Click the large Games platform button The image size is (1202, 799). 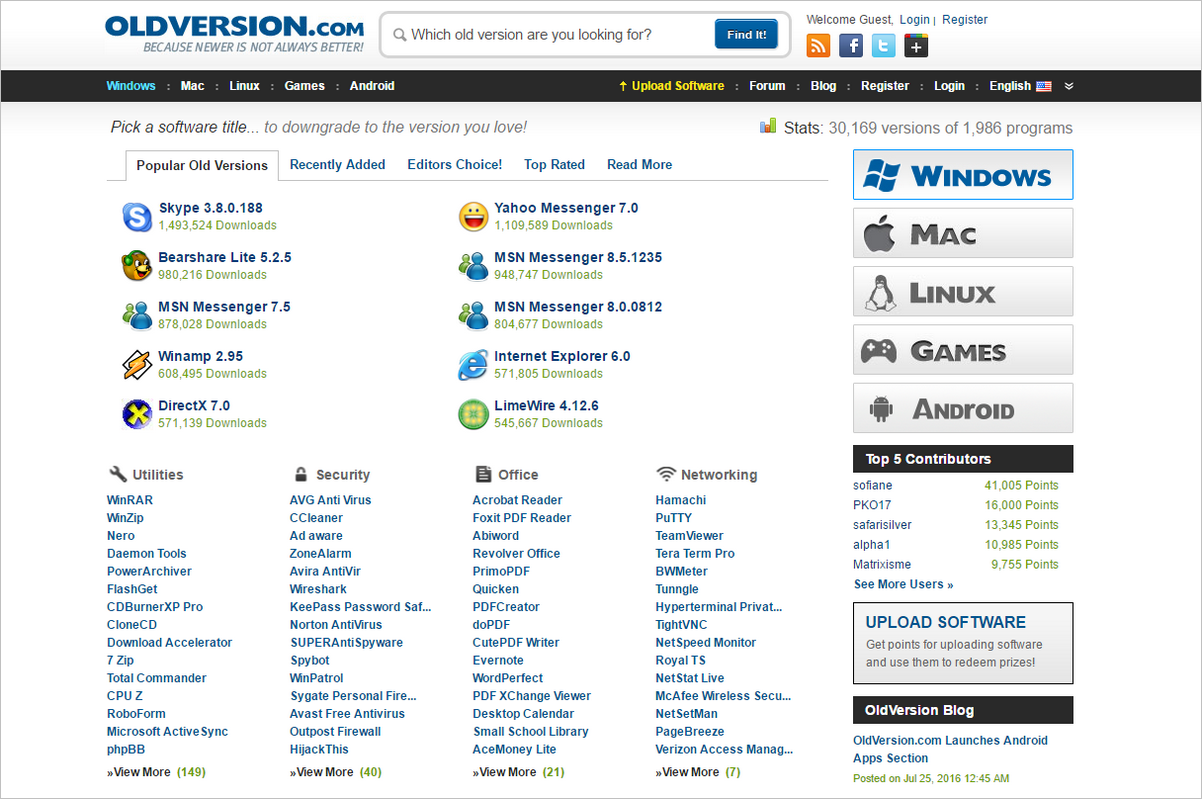click(x=963, y=350)
